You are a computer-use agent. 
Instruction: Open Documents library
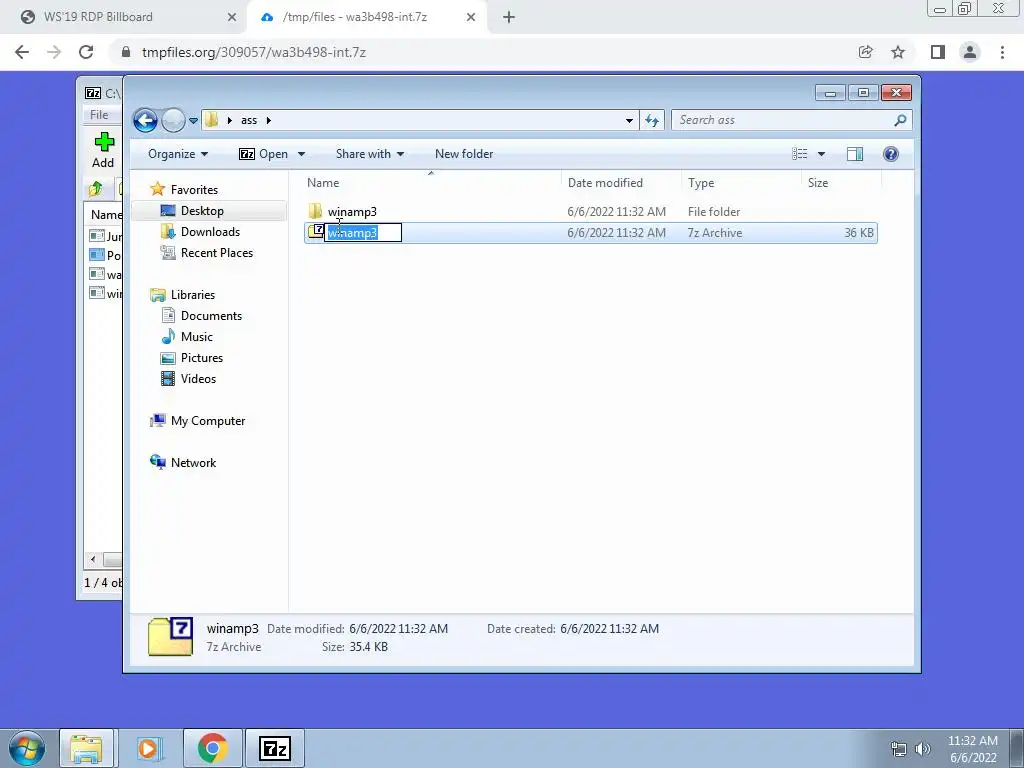(x=211, y=316)
